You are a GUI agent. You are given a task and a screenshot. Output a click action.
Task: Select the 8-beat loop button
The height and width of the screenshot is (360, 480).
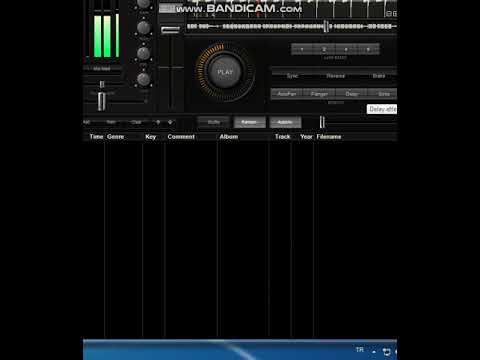pyautogui.click(x=368, y=49)
